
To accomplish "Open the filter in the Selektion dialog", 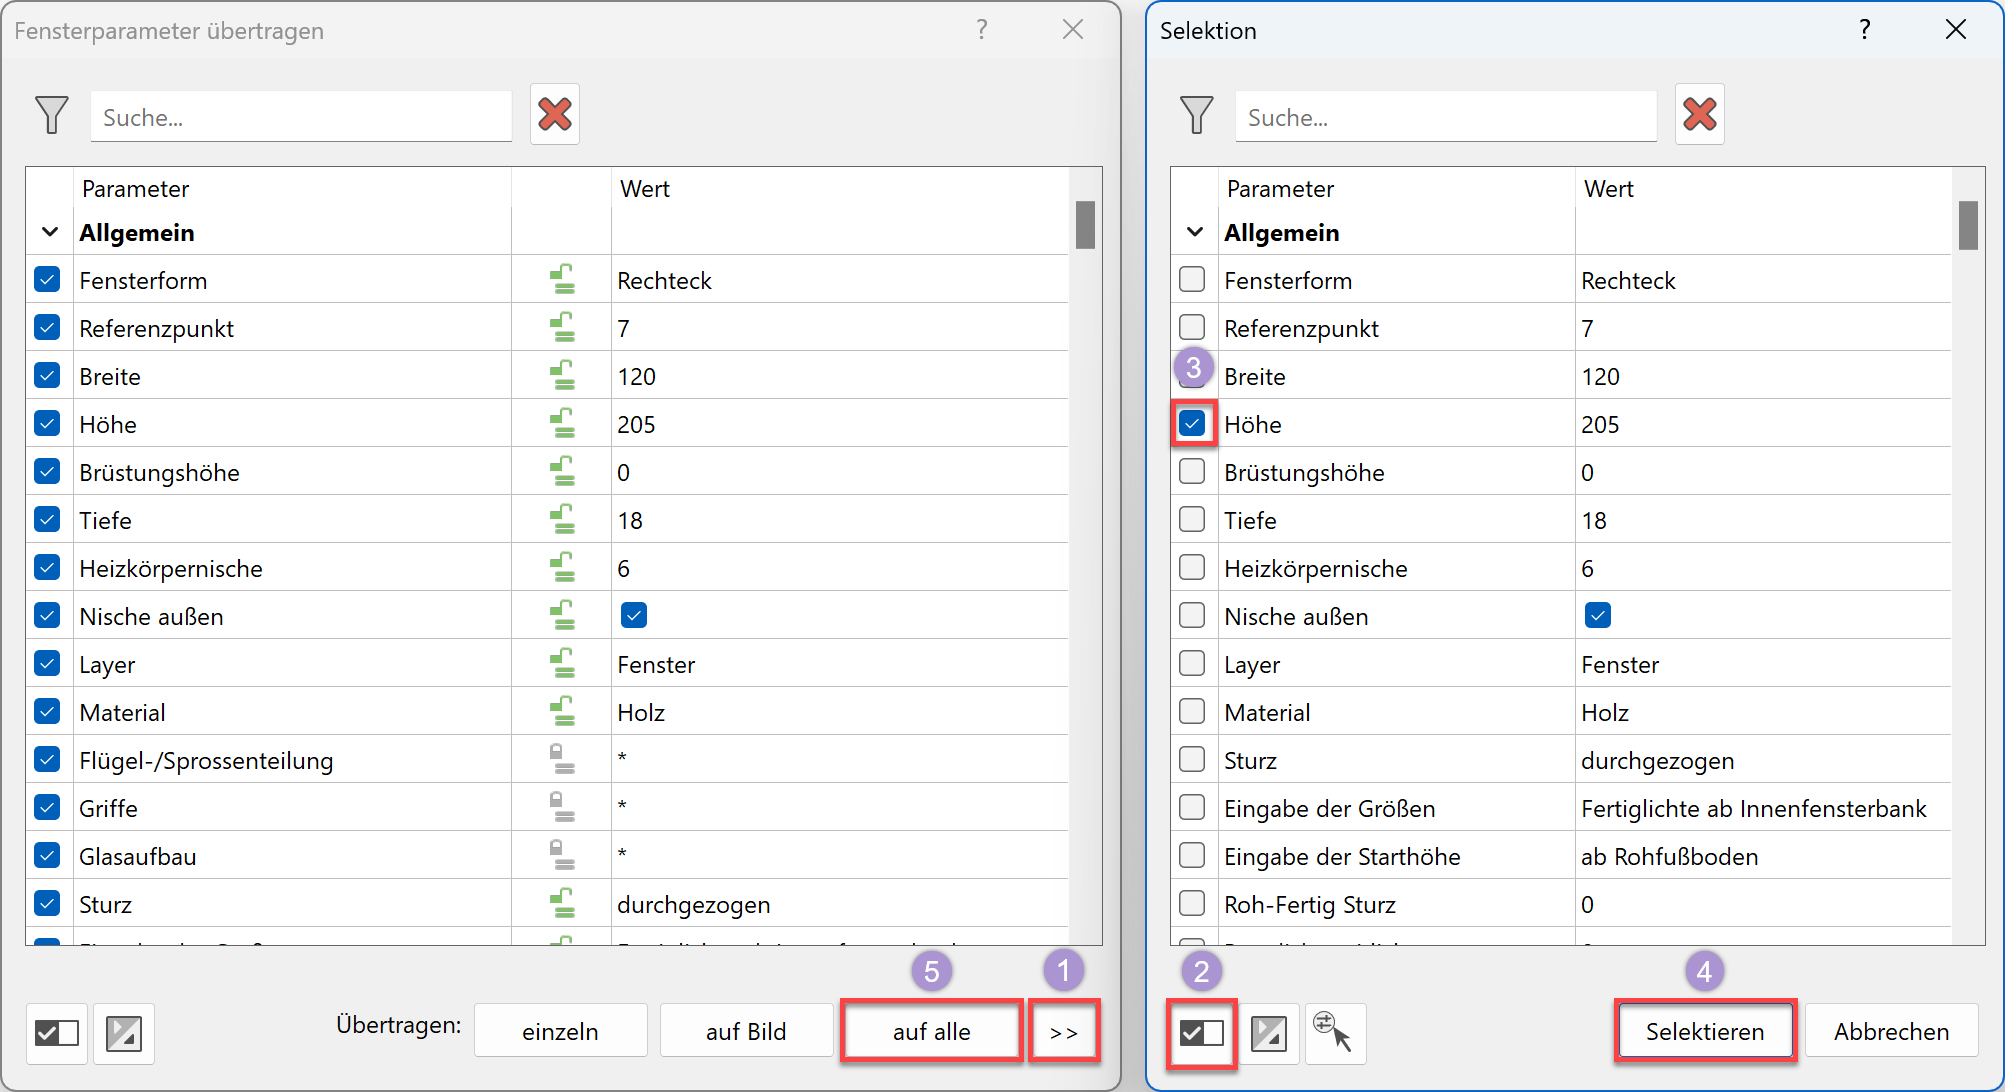I will coord(1196,115).
